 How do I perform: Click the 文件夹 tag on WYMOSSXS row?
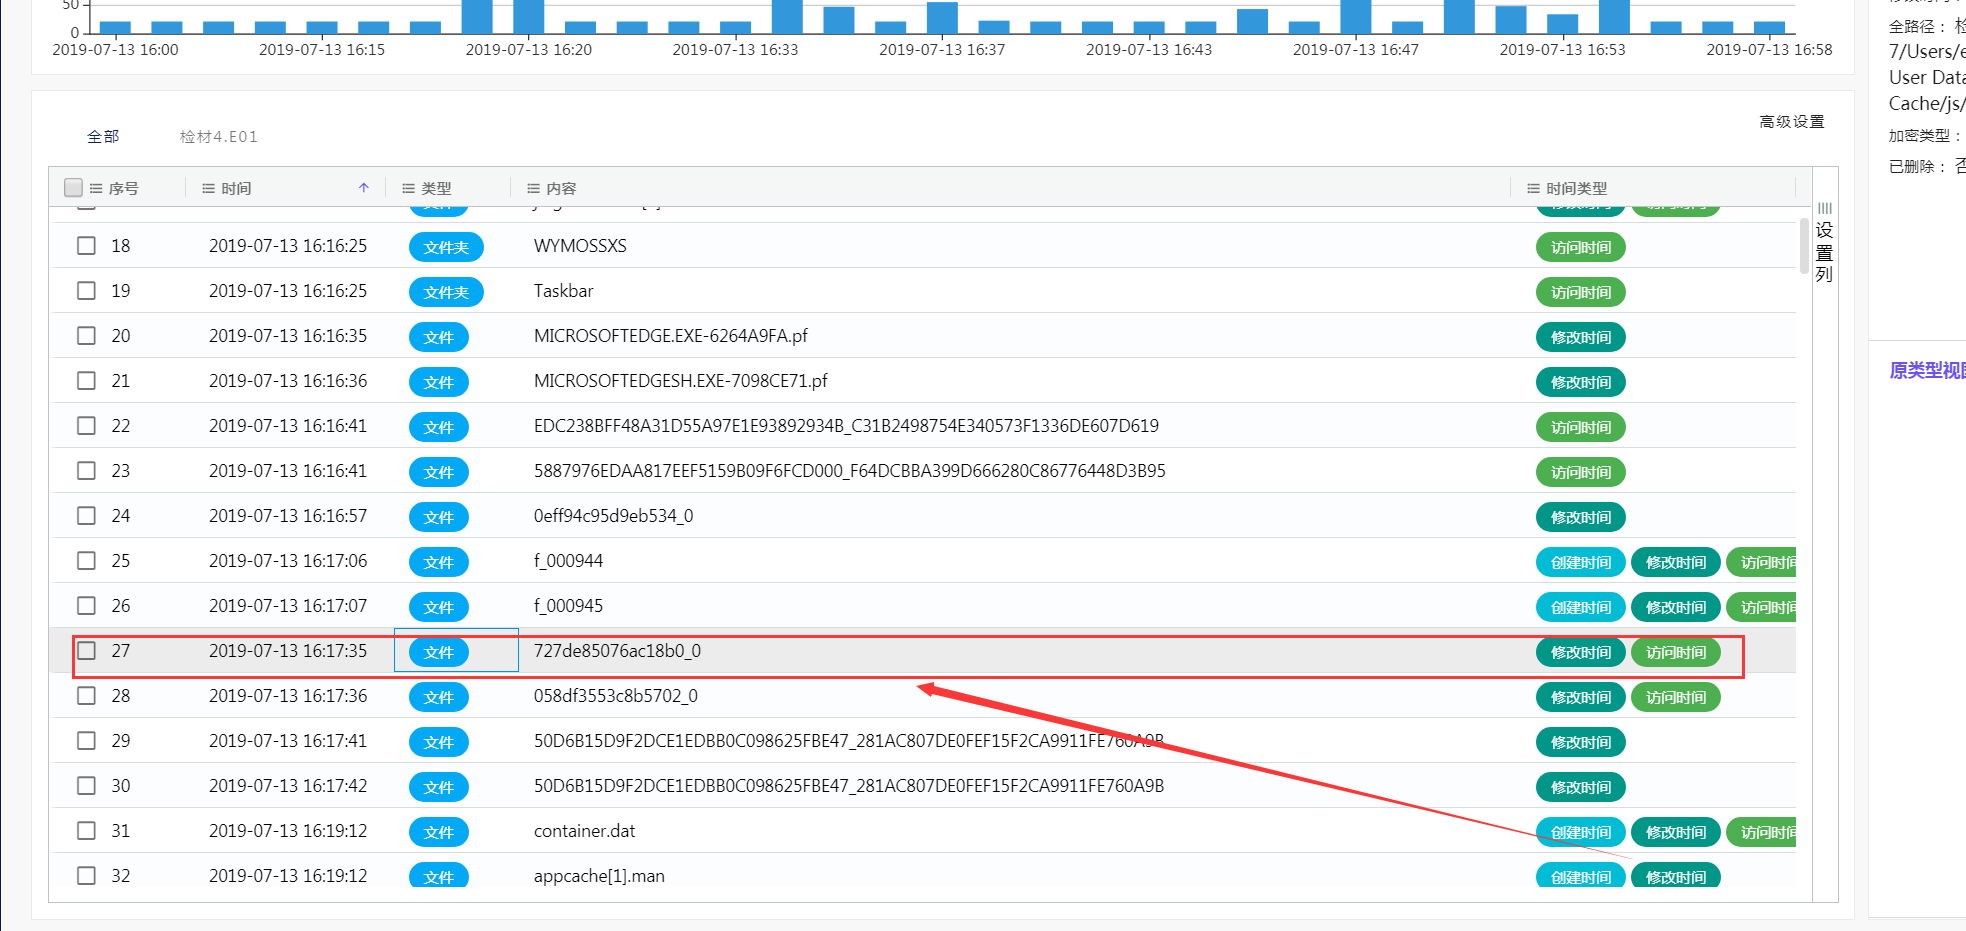pos(446,247)
